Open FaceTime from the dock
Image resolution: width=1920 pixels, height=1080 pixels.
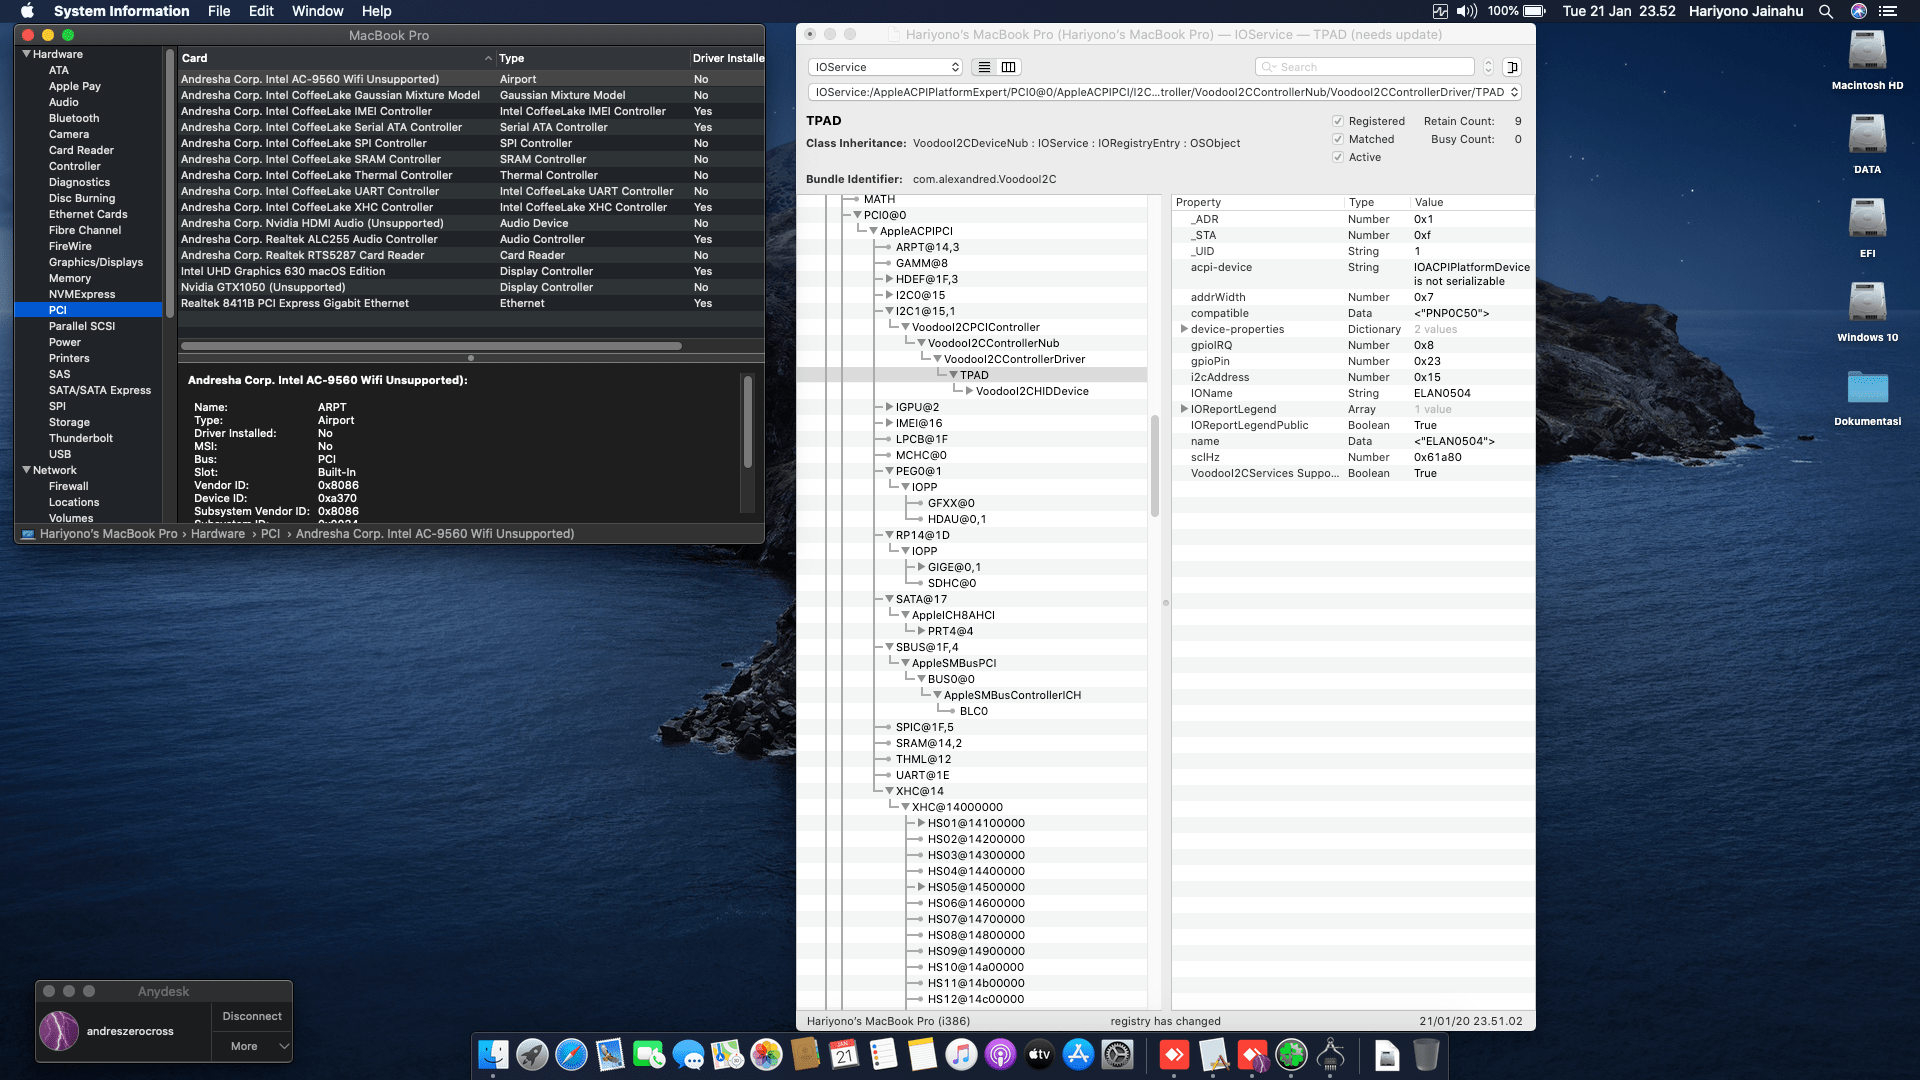point(649,1054)
